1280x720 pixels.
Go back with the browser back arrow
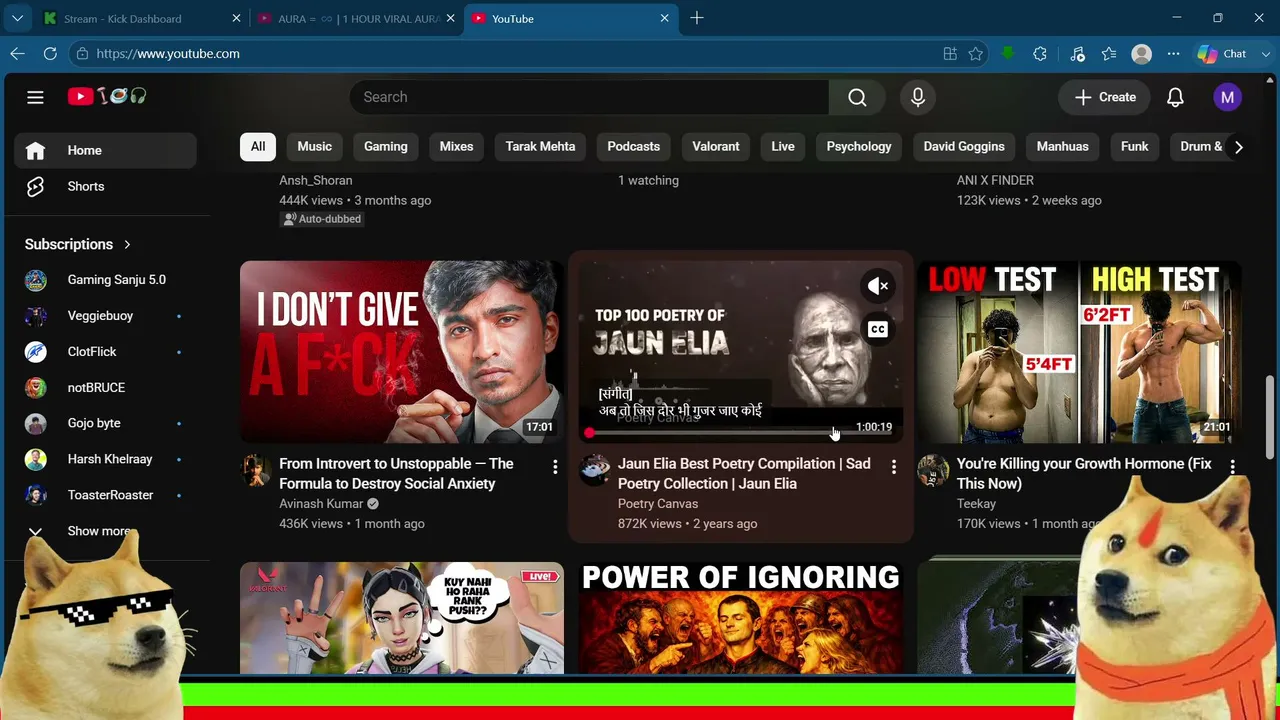click(x=18, y=54)
